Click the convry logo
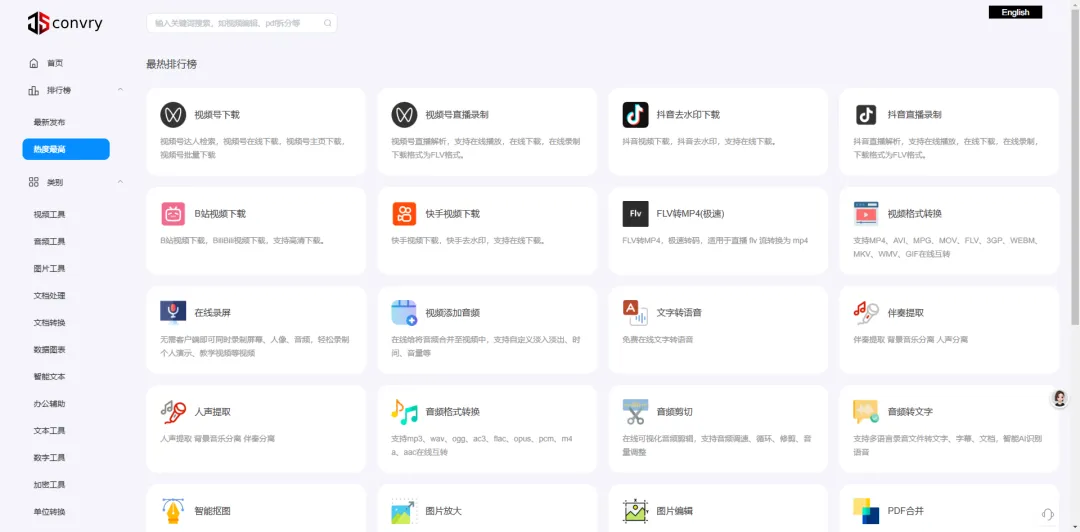This screenshot has width=1080, height=532. pyautogui.click(x=65, y=23)
